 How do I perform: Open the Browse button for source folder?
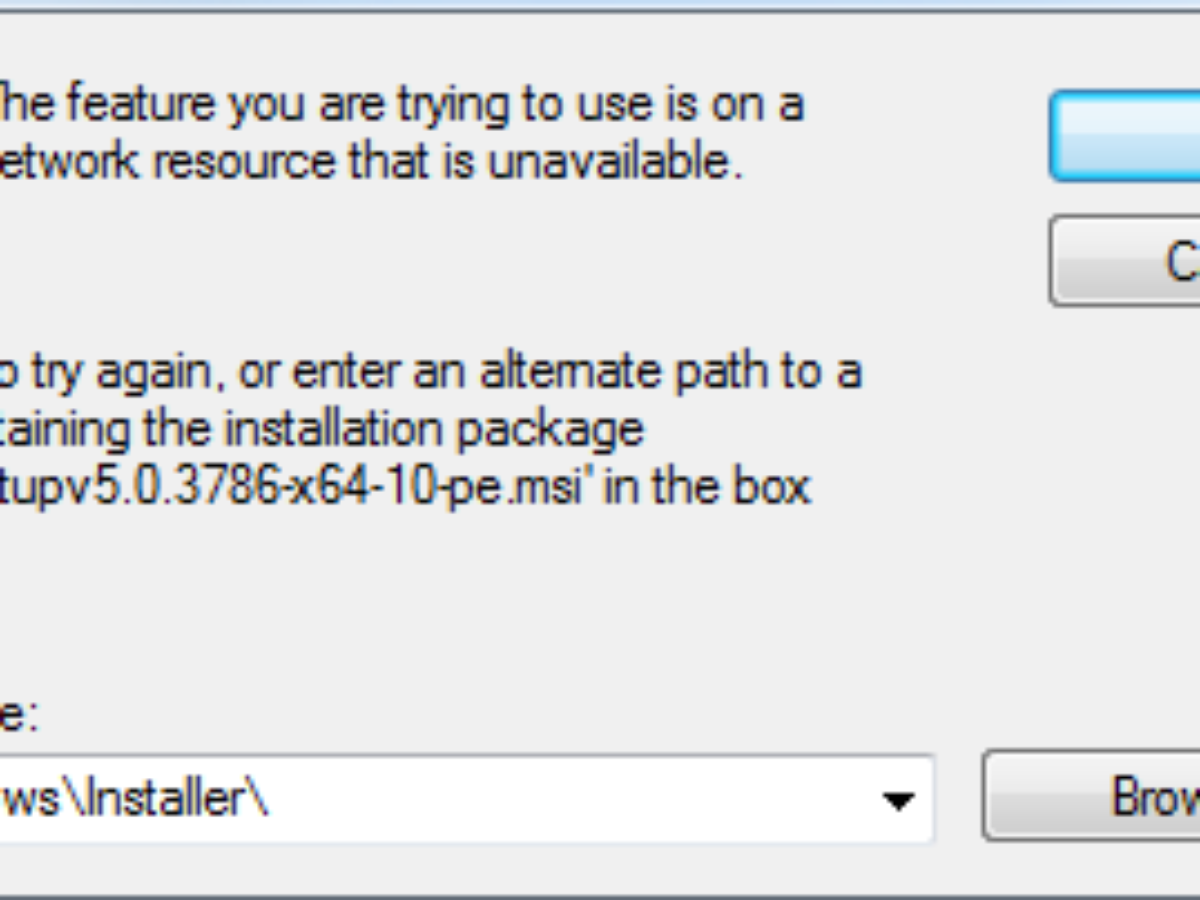1092,796
